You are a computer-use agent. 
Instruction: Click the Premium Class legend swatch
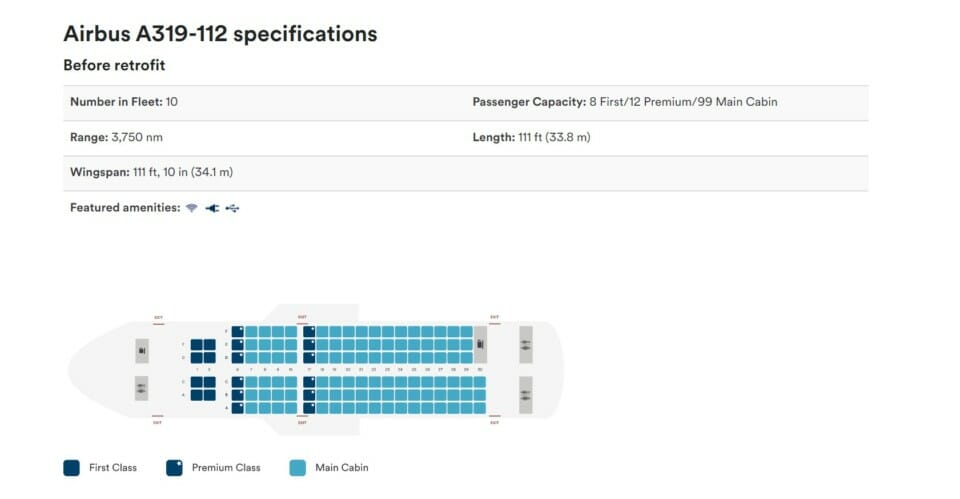click(x=174, y=468)
